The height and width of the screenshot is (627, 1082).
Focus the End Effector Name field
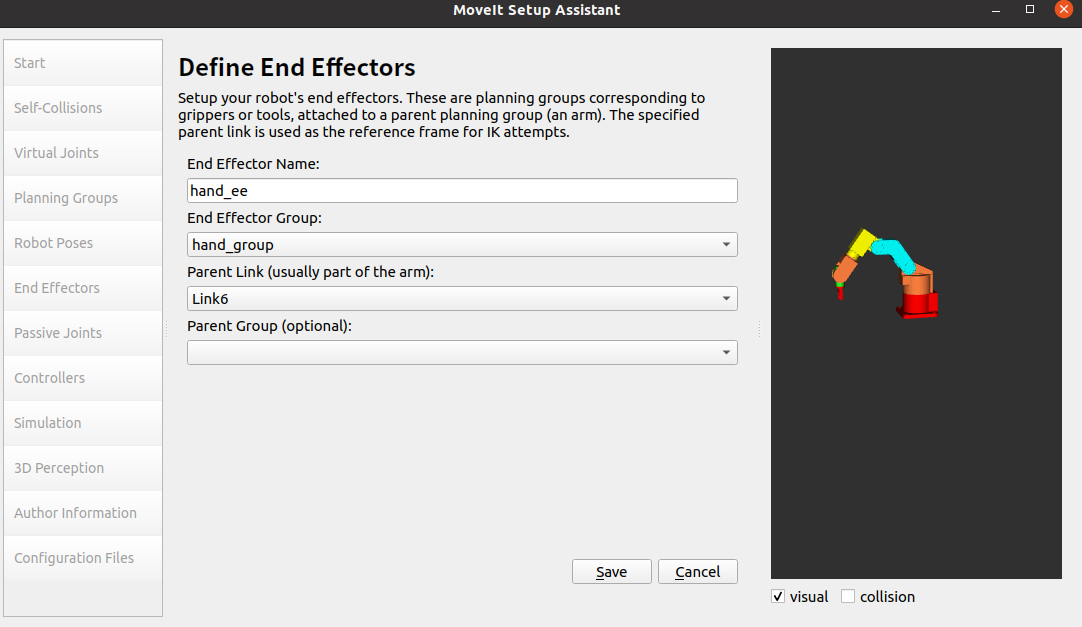(x=462, y=190)
